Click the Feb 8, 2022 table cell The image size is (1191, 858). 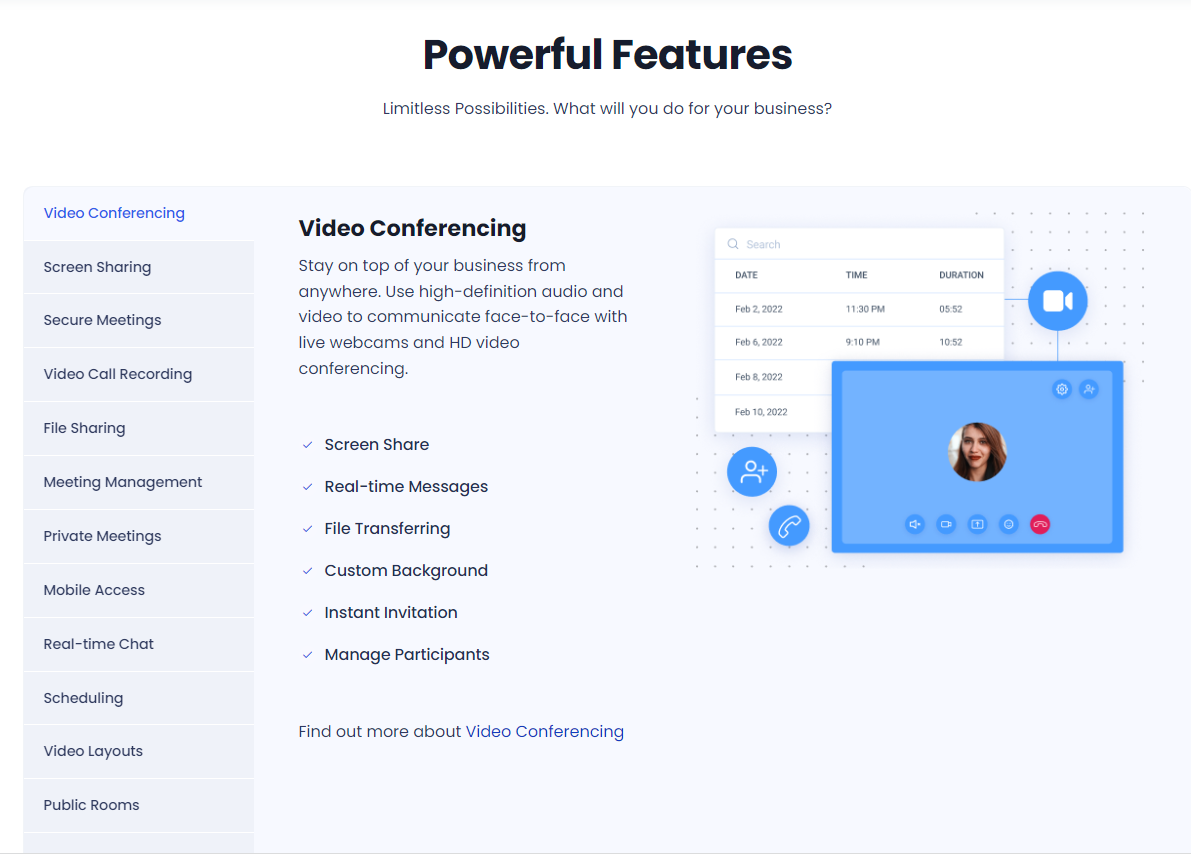(759, 377)
